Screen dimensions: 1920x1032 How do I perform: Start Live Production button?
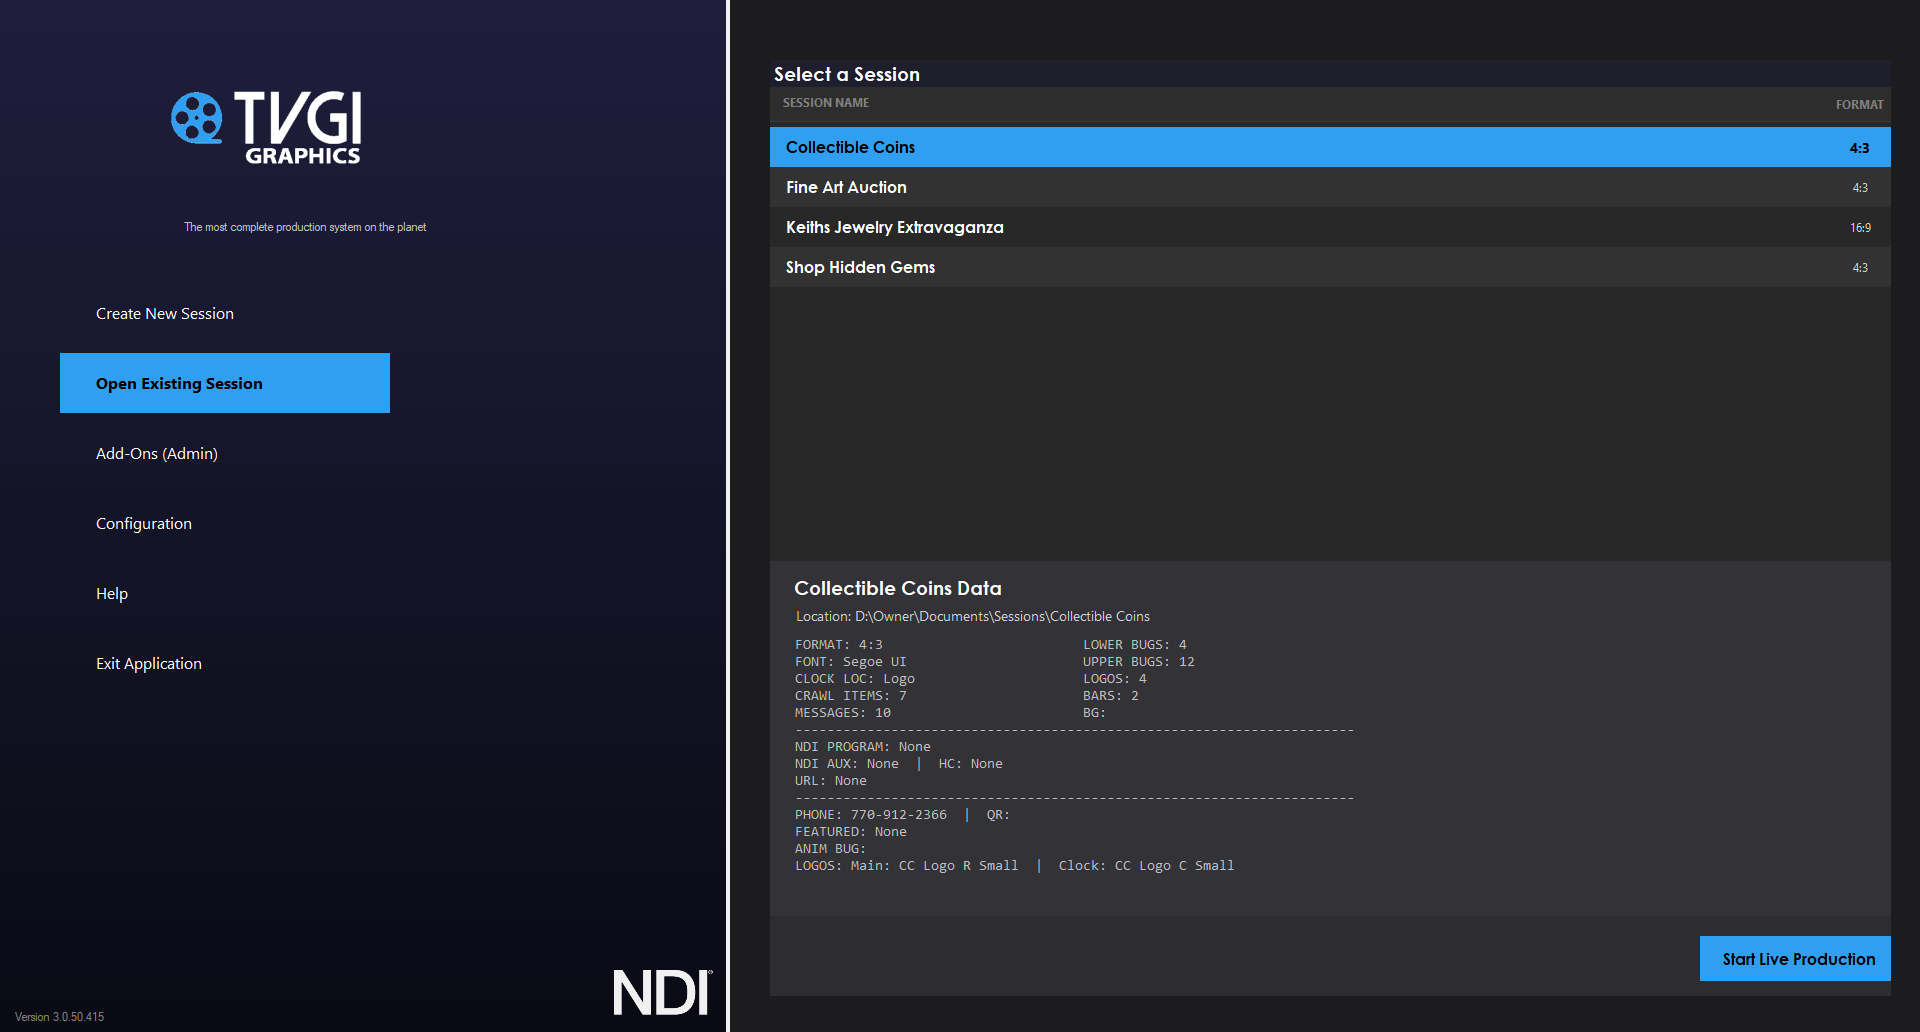click(1795, 958)
